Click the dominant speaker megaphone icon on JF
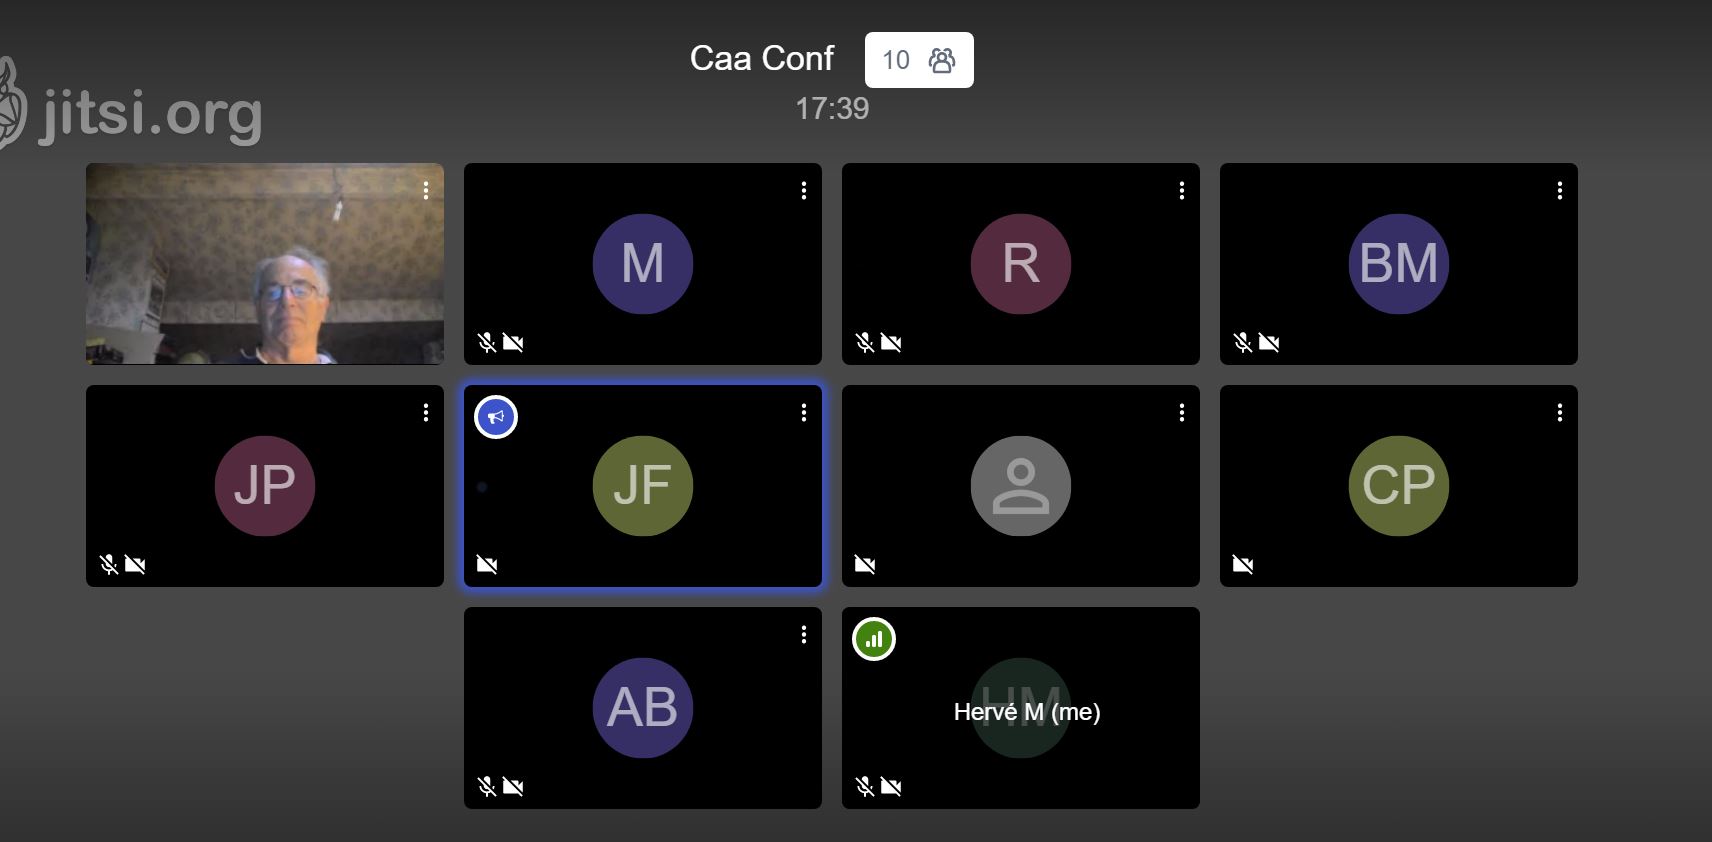This screenshot has height=842, width=1712. [496, 417]
